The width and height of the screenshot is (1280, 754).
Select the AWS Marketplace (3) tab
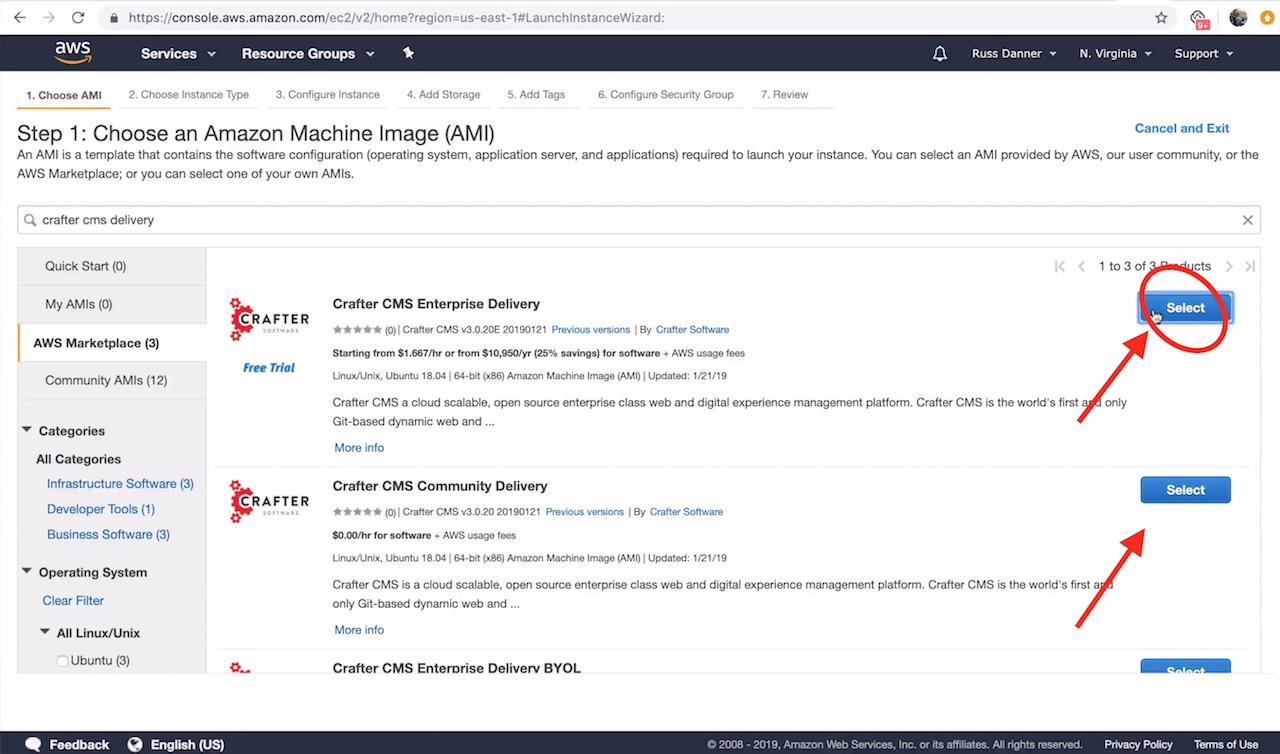tap(112, 343)
